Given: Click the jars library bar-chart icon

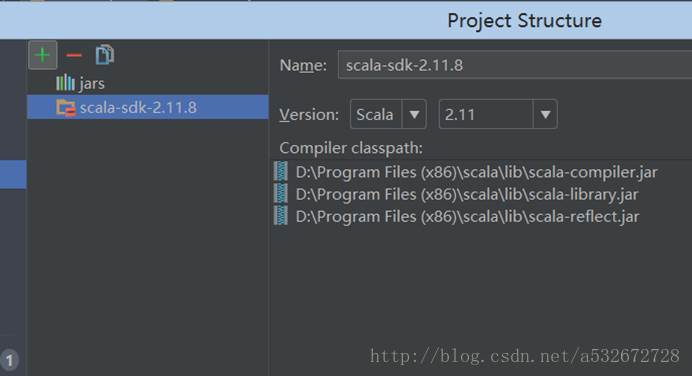Looking at the screenshot, I should (x=65, y=83).
